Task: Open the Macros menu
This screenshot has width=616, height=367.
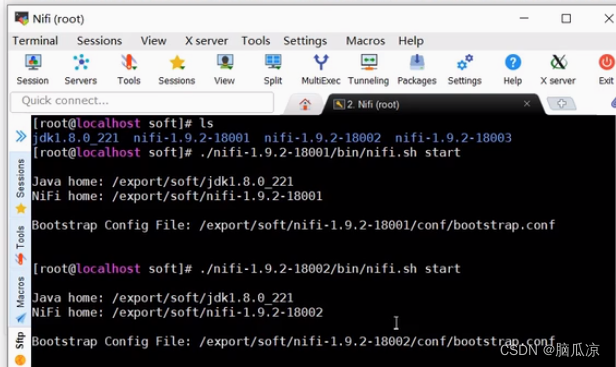Action: tap(365, 41)
